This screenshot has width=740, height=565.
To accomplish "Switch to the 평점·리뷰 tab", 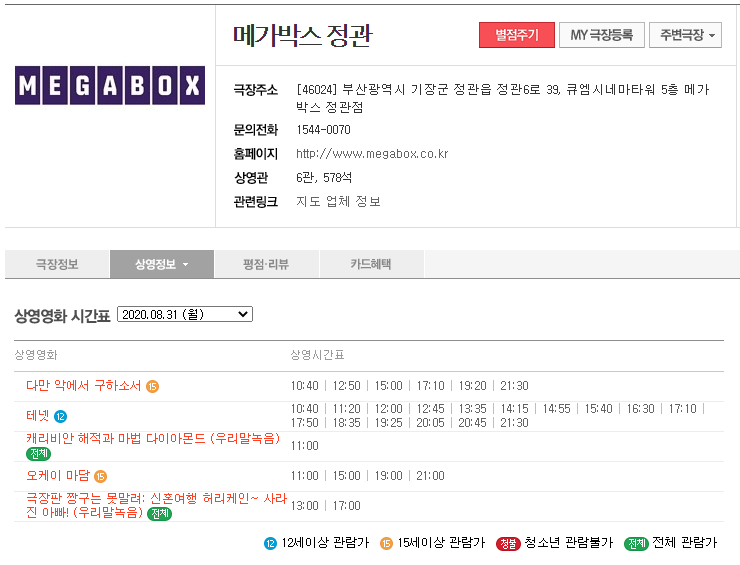I will coord(266,264).
